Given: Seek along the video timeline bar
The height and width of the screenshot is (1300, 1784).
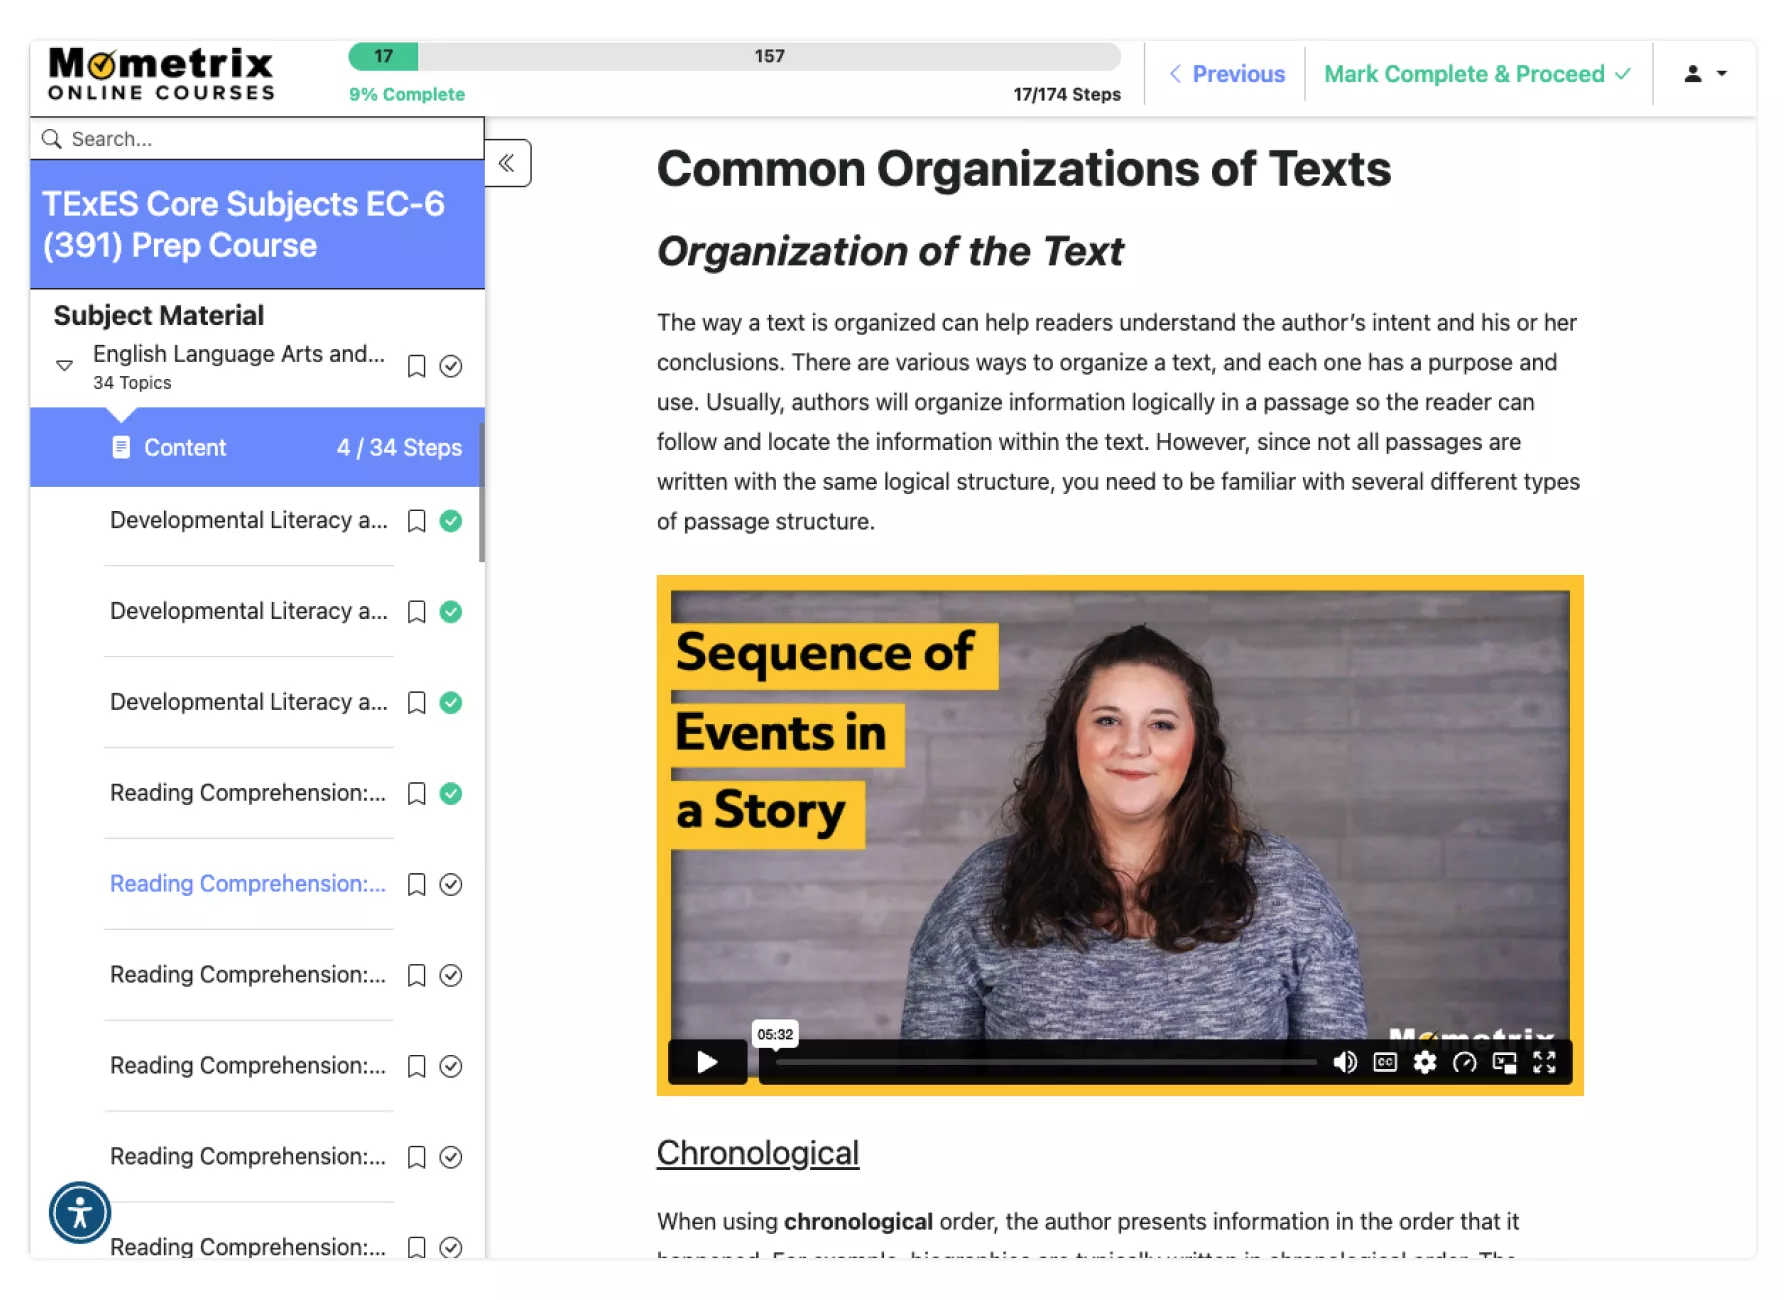Looking at the screenshot, I should (1046, 1062).
